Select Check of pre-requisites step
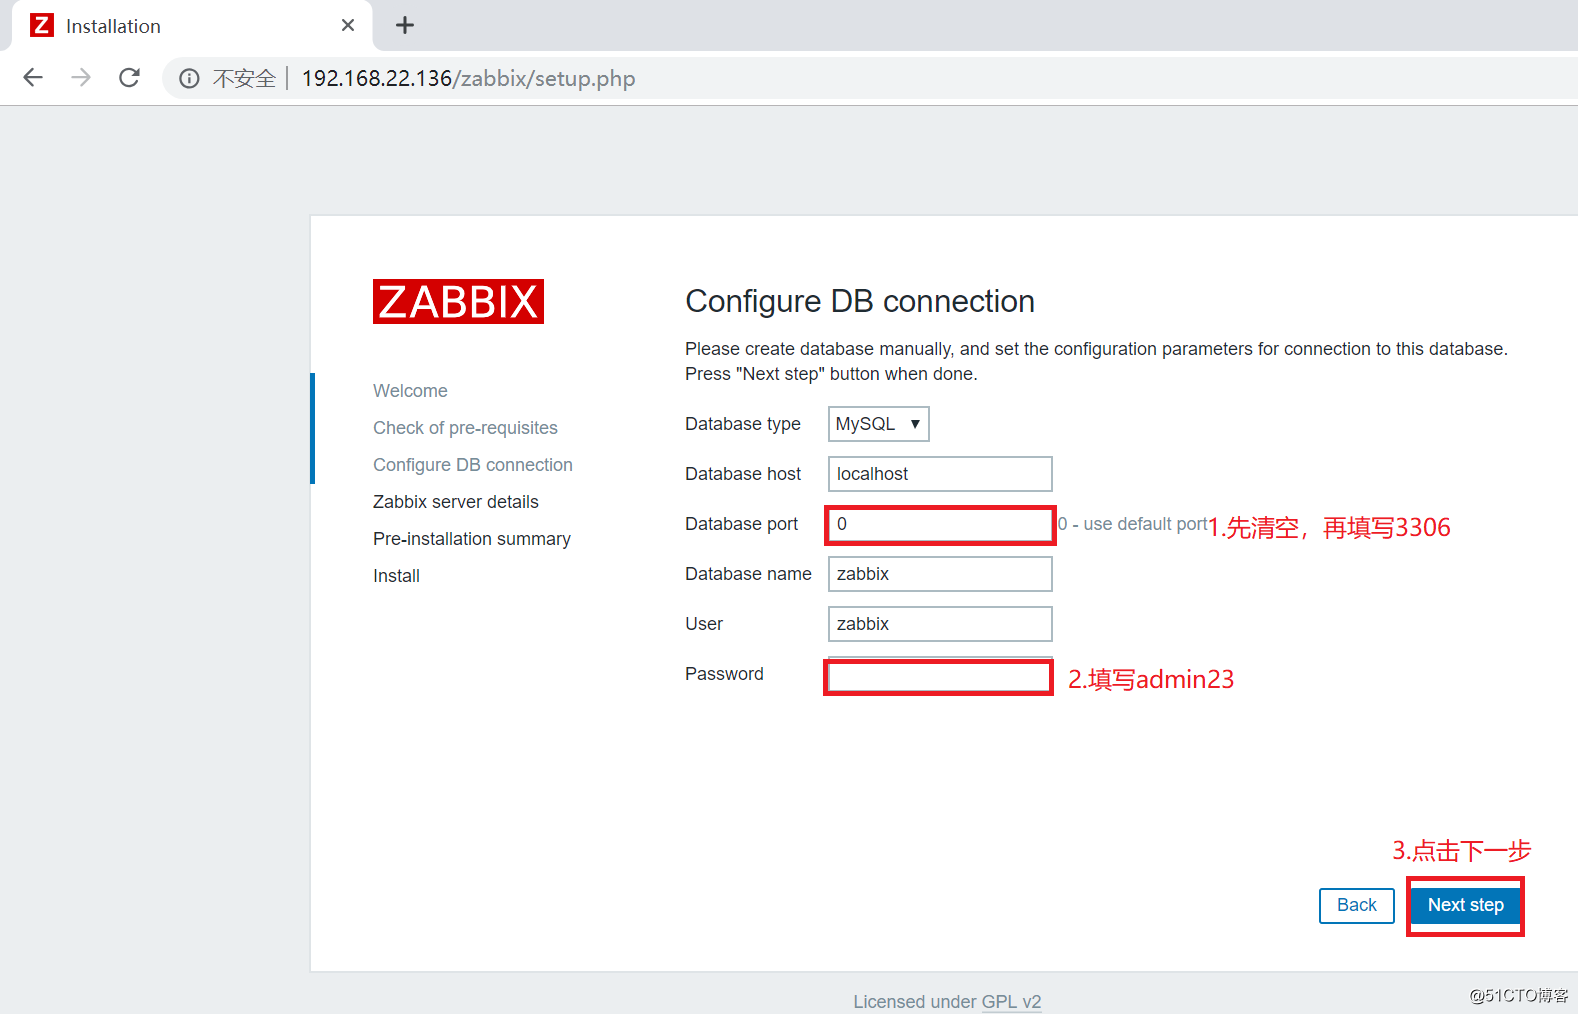The image size is (1578, 1014). (x=465, y=428)
